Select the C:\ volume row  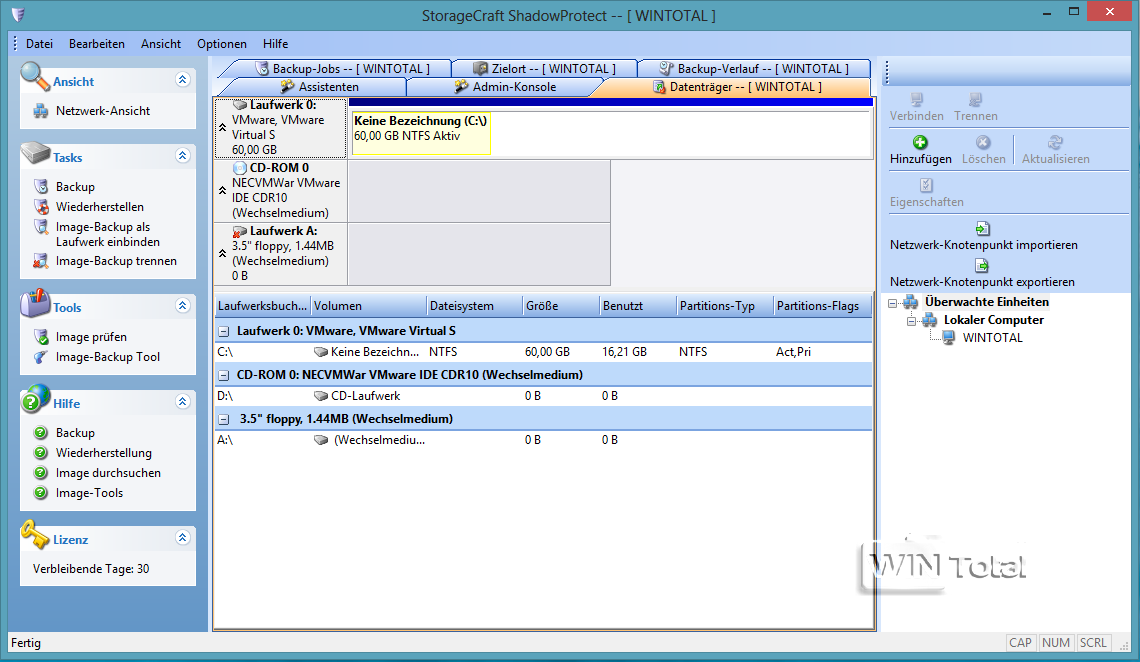(543, 352)
